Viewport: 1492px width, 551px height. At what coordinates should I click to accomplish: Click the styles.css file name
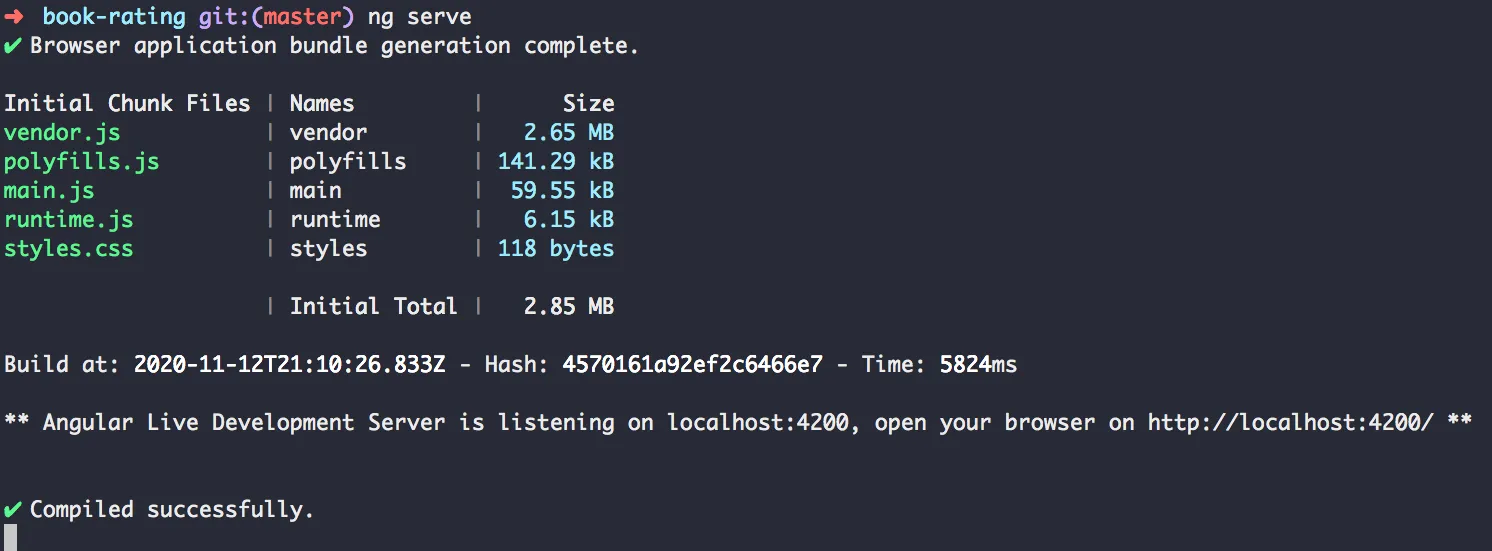point(68,248)
